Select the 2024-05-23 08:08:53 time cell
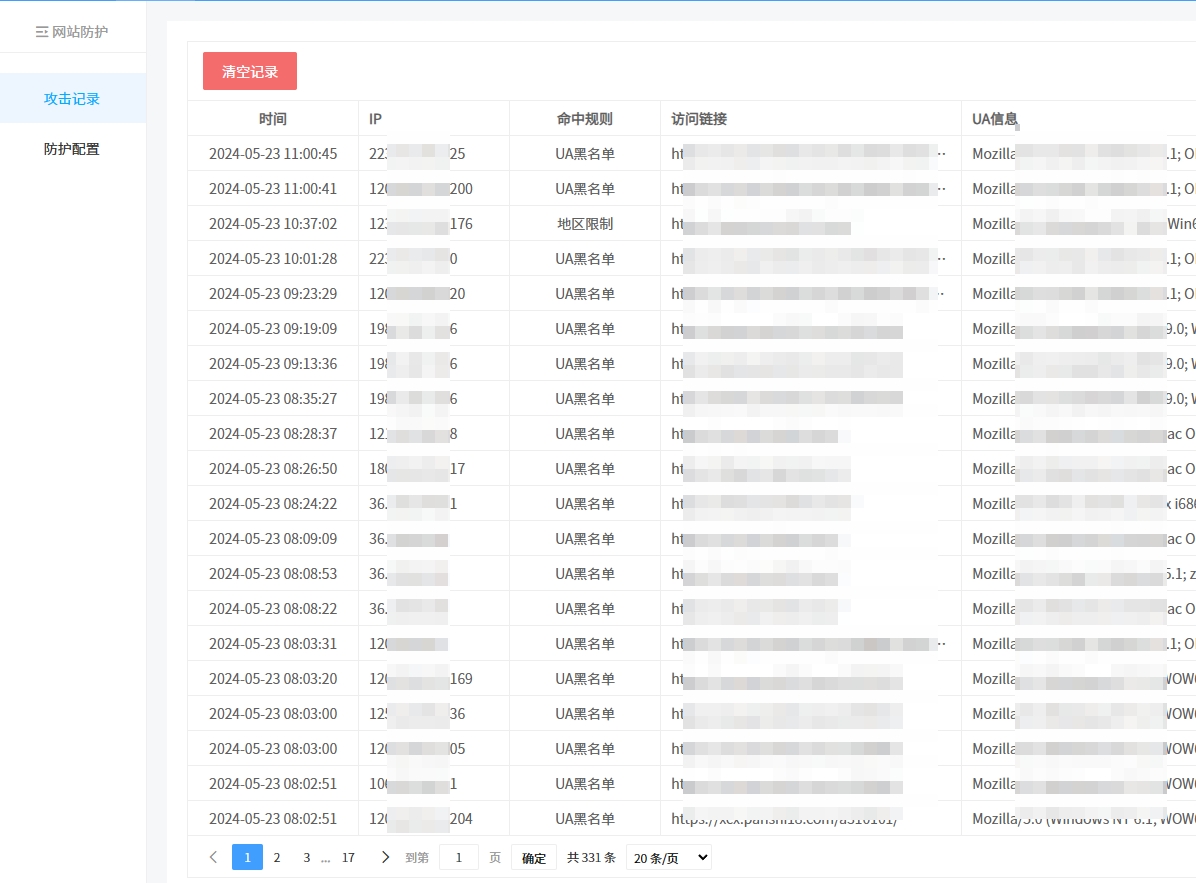The height and width of the screenshot is (883, 1196). point(273,573)
